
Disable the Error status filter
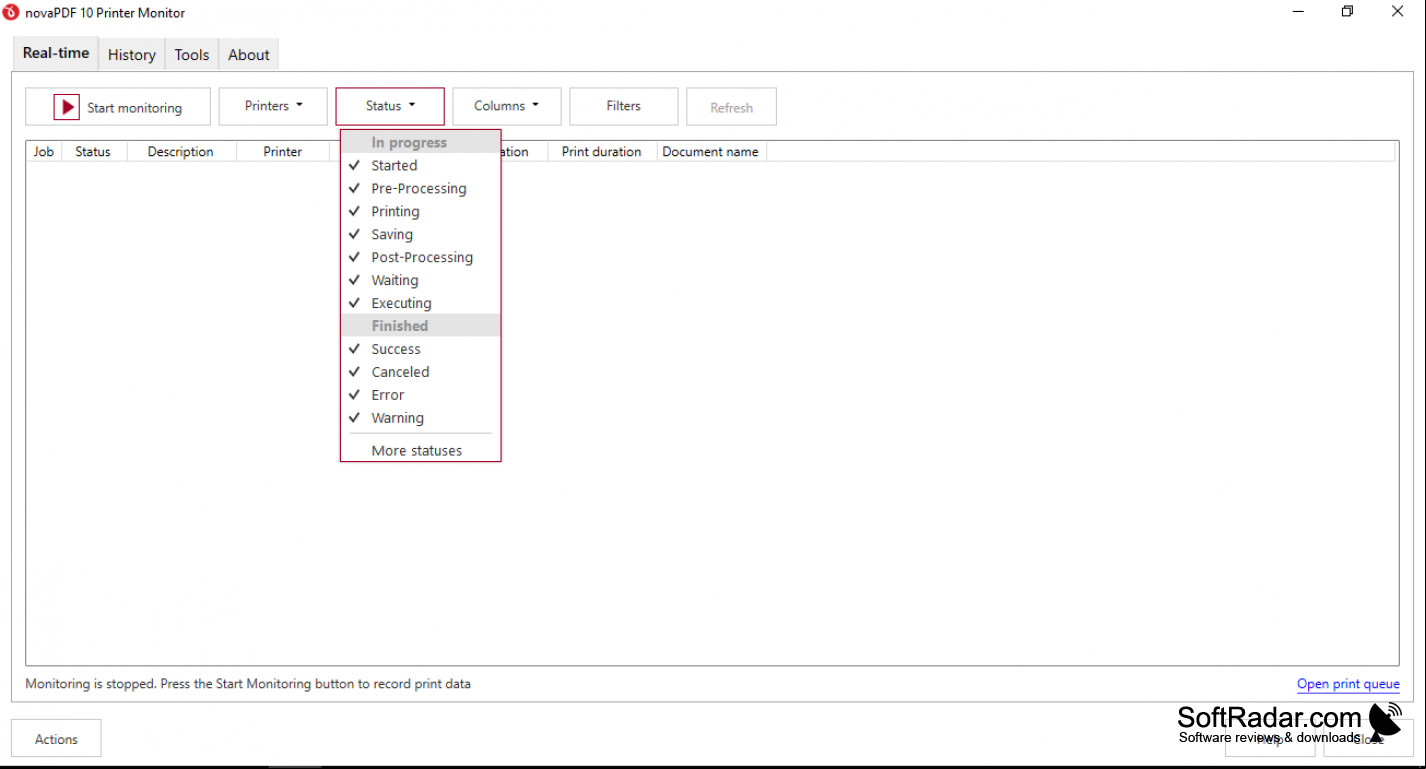420,395
